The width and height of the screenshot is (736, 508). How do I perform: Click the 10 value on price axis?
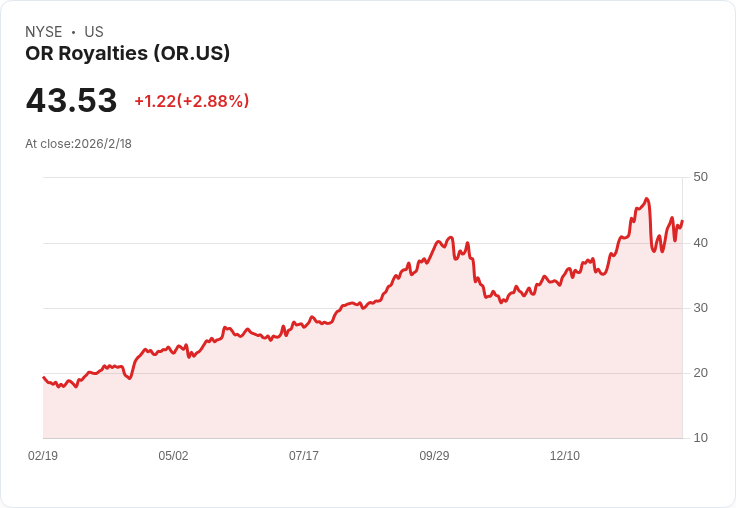[700, 438]
